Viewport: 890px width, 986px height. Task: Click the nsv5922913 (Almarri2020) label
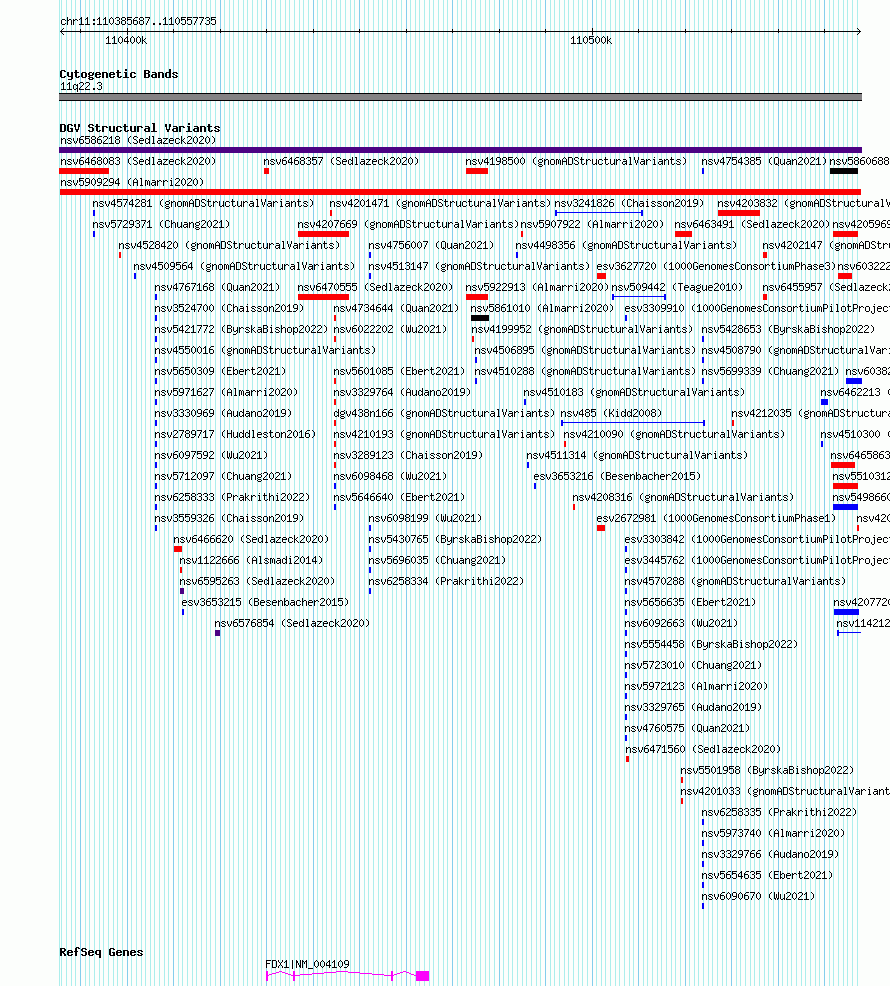pyautogui.click(x=537, y=287)
